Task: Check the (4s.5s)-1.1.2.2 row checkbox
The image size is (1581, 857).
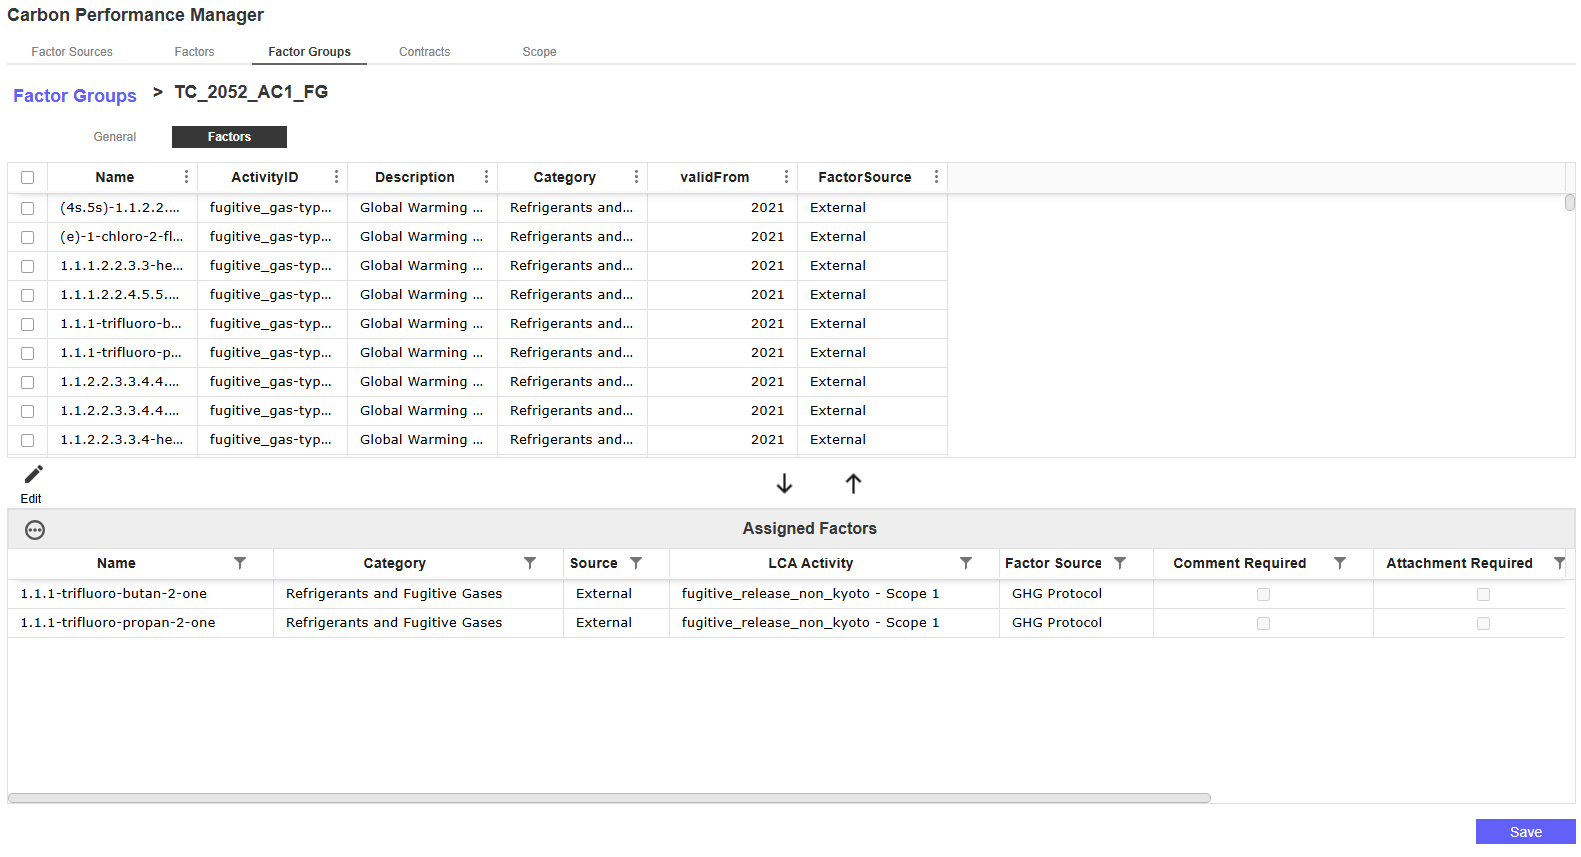Action: coord(28,208)
